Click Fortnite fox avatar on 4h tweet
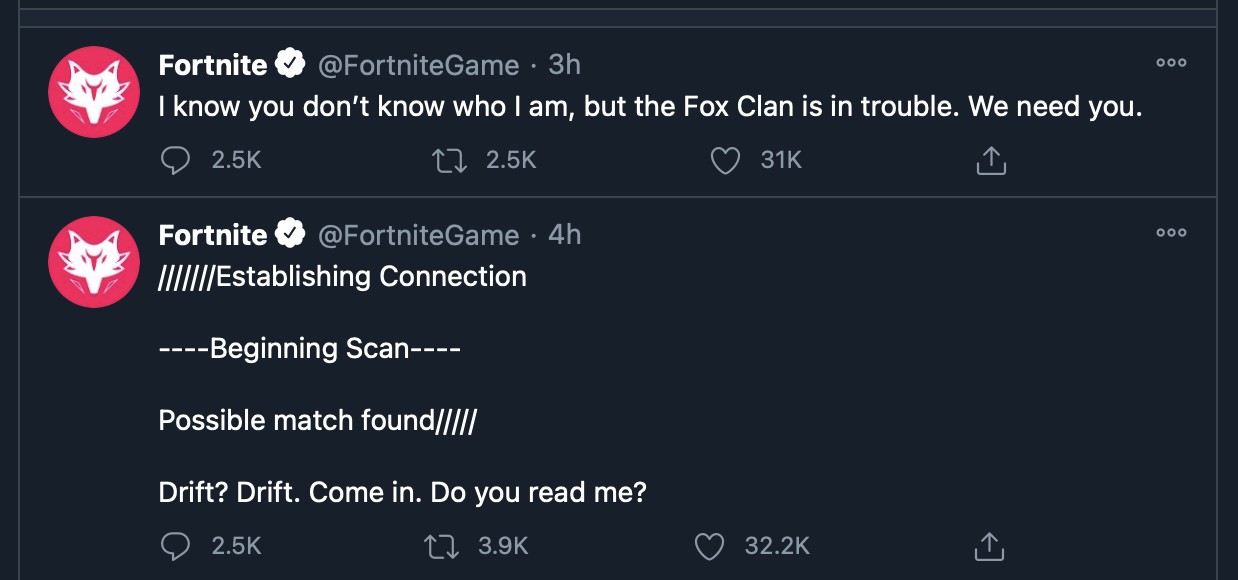 [x=93, y=261]
